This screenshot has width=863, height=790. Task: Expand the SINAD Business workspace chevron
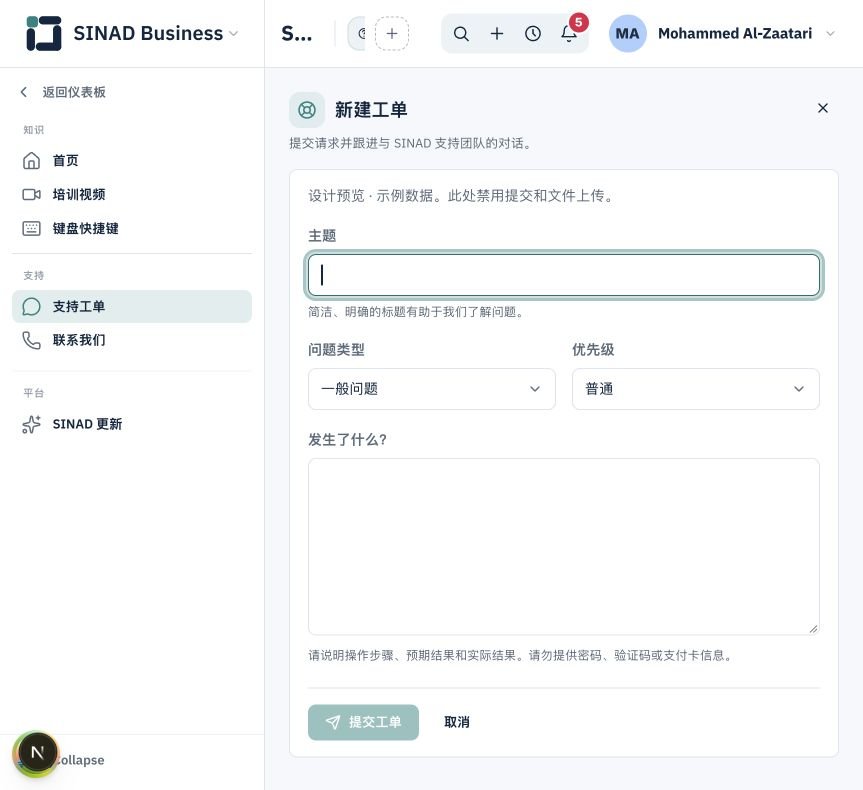click(234, 34)
